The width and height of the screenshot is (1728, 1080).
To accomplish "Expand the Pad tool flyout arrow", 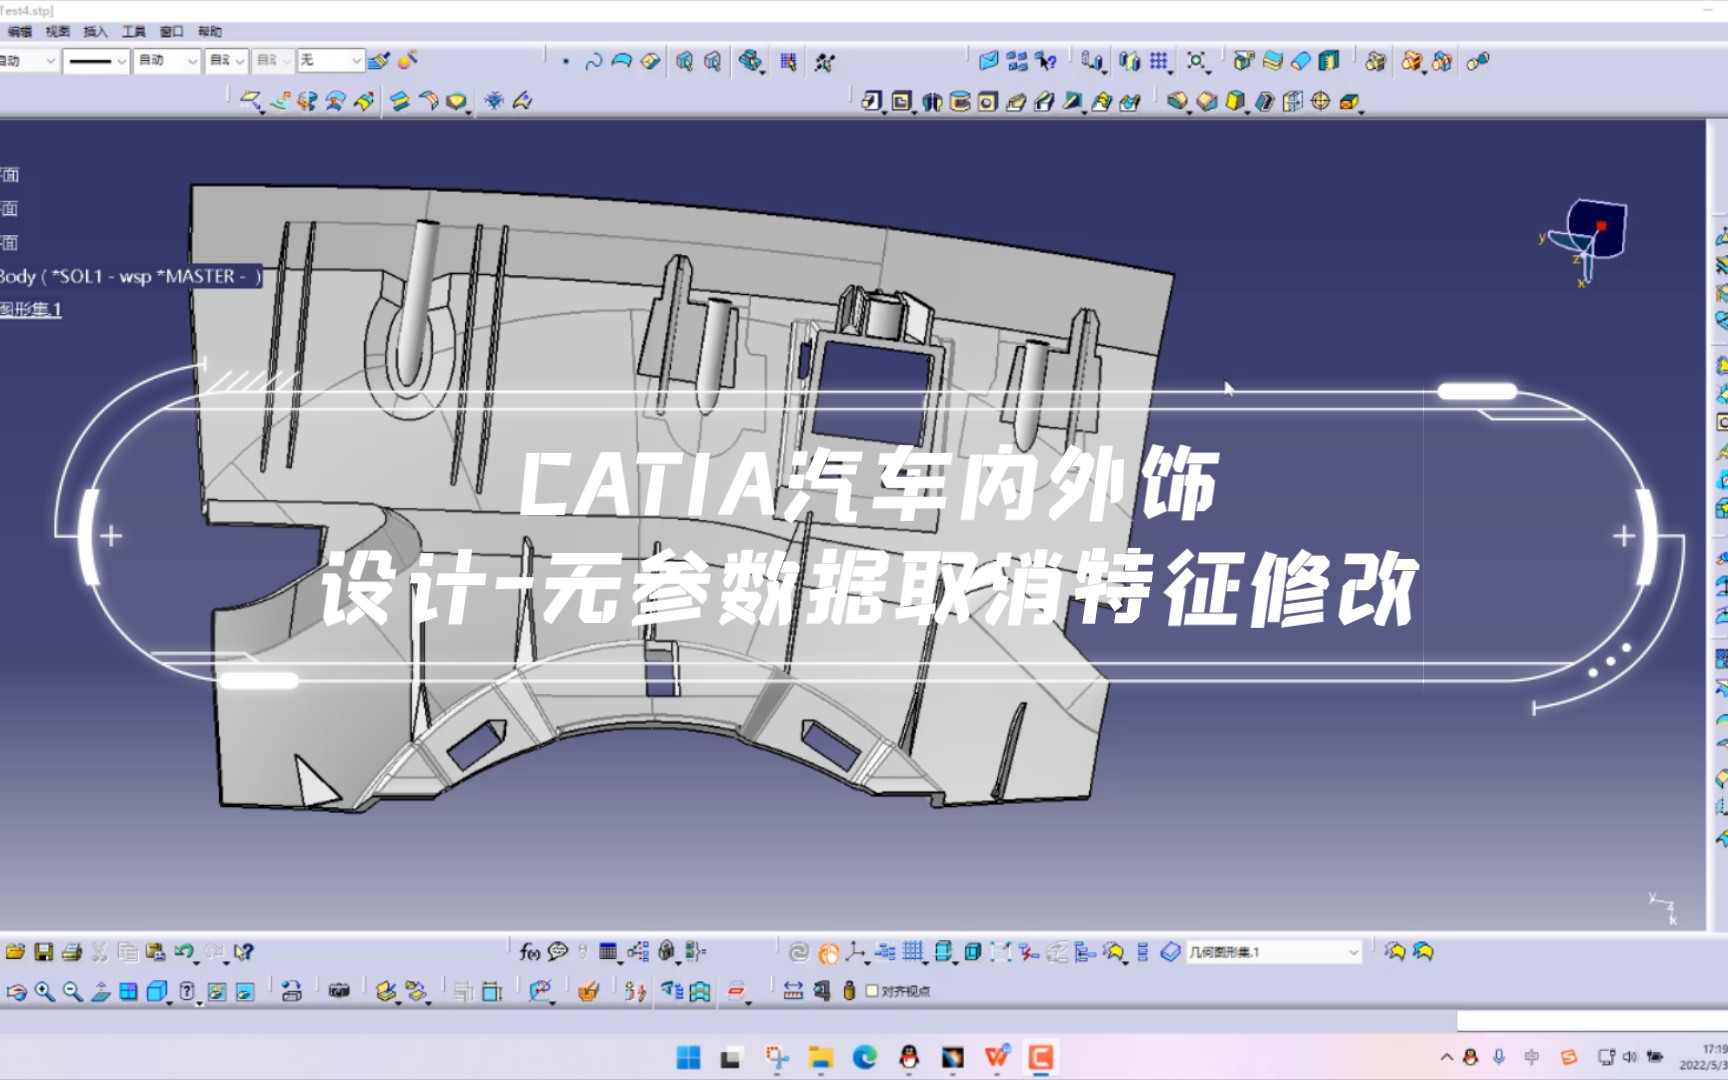I will [884, 112].
